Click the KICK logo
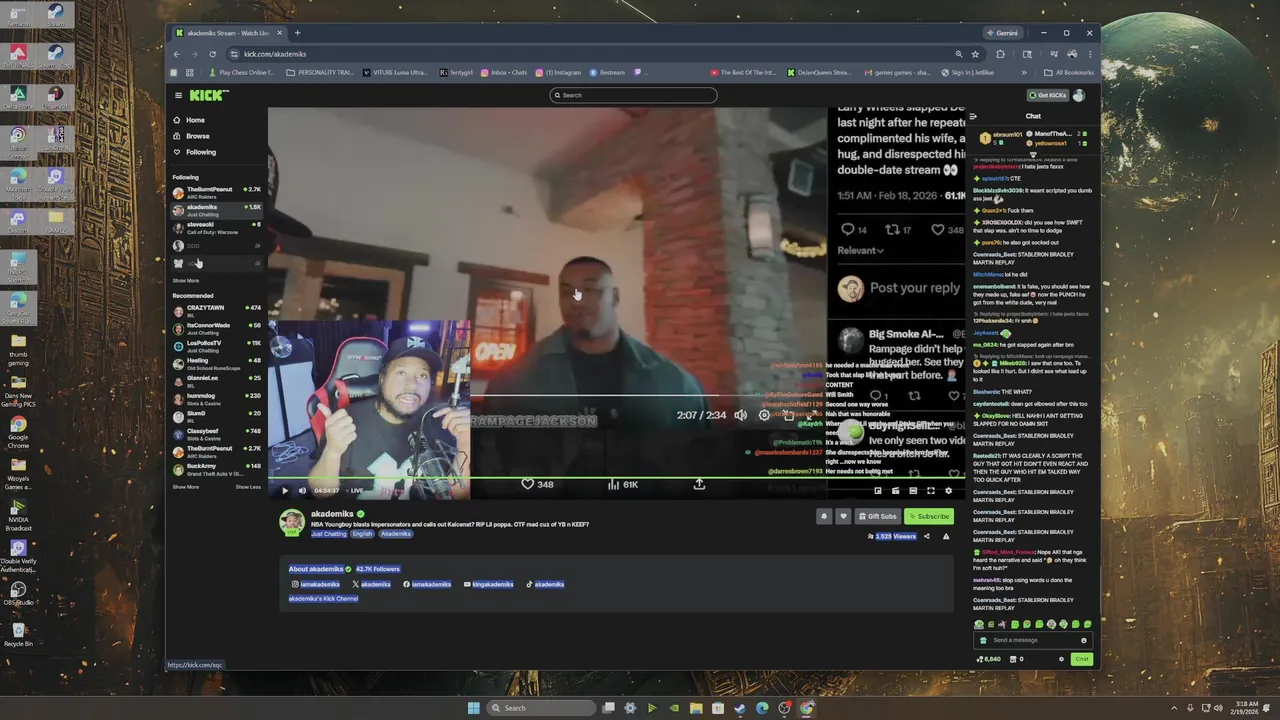Image resolution: width=1280 pixels, height=720 pixels. (x=209, y=95)
